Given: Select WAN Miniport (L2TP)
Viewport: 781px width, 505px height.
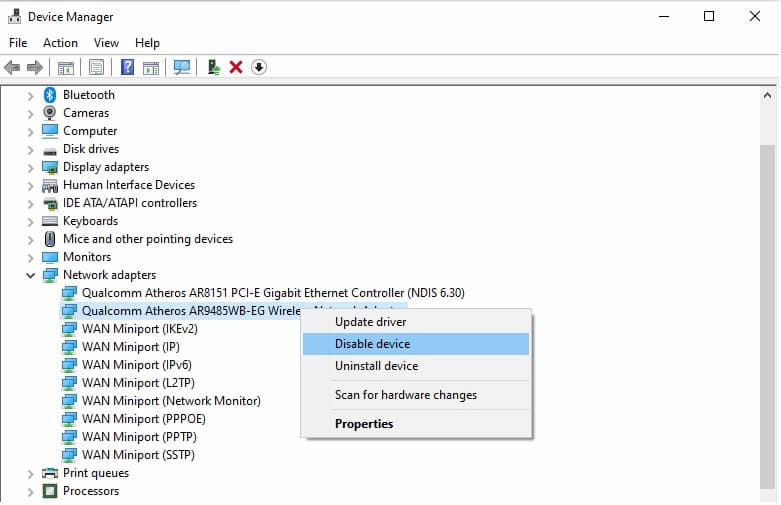Looking at the screenshot, I should click(138, 382).
